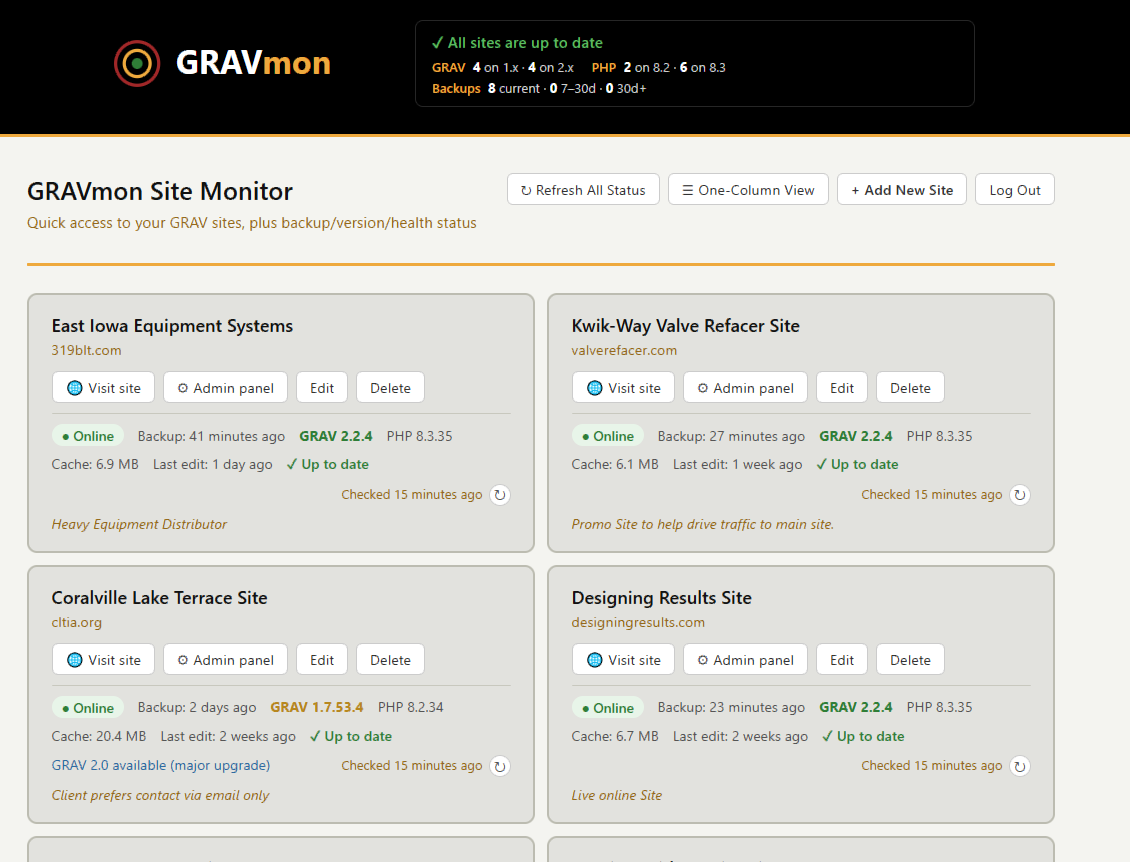Screen dimensions: 1130x862
Task: Open the cltia.org link
Action: click(x=76, y=622)
